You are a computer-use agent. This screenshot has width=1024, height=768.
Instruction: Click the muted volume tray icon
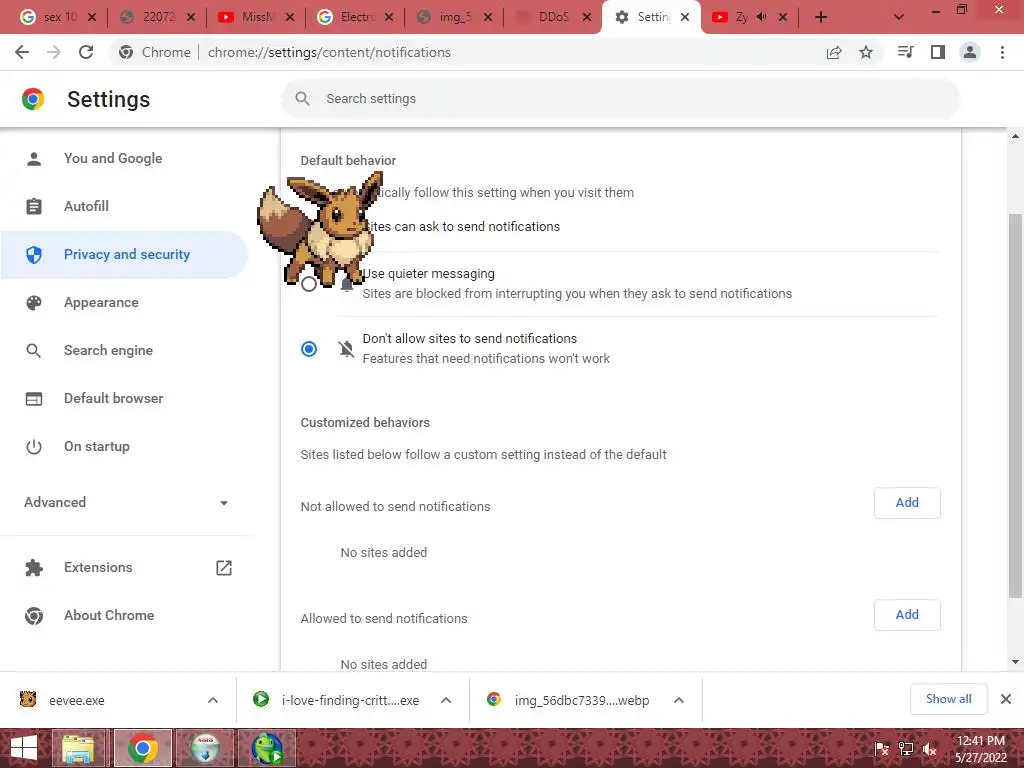click(929, 749)
